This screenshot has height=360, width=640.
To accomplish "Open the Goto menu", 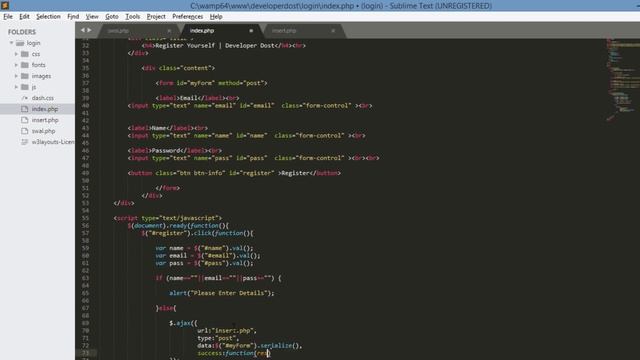I will click(111, 16).
